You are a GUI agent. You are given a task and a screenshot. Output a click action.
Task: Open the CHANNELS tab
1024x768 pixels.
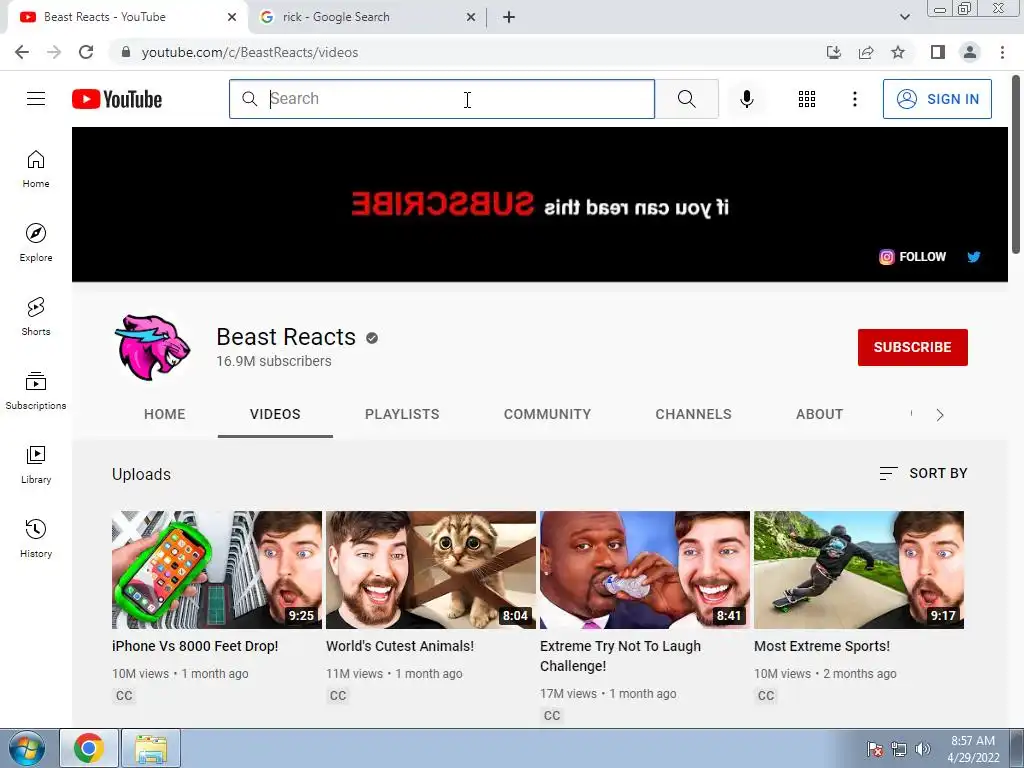[x=694, y=414]
